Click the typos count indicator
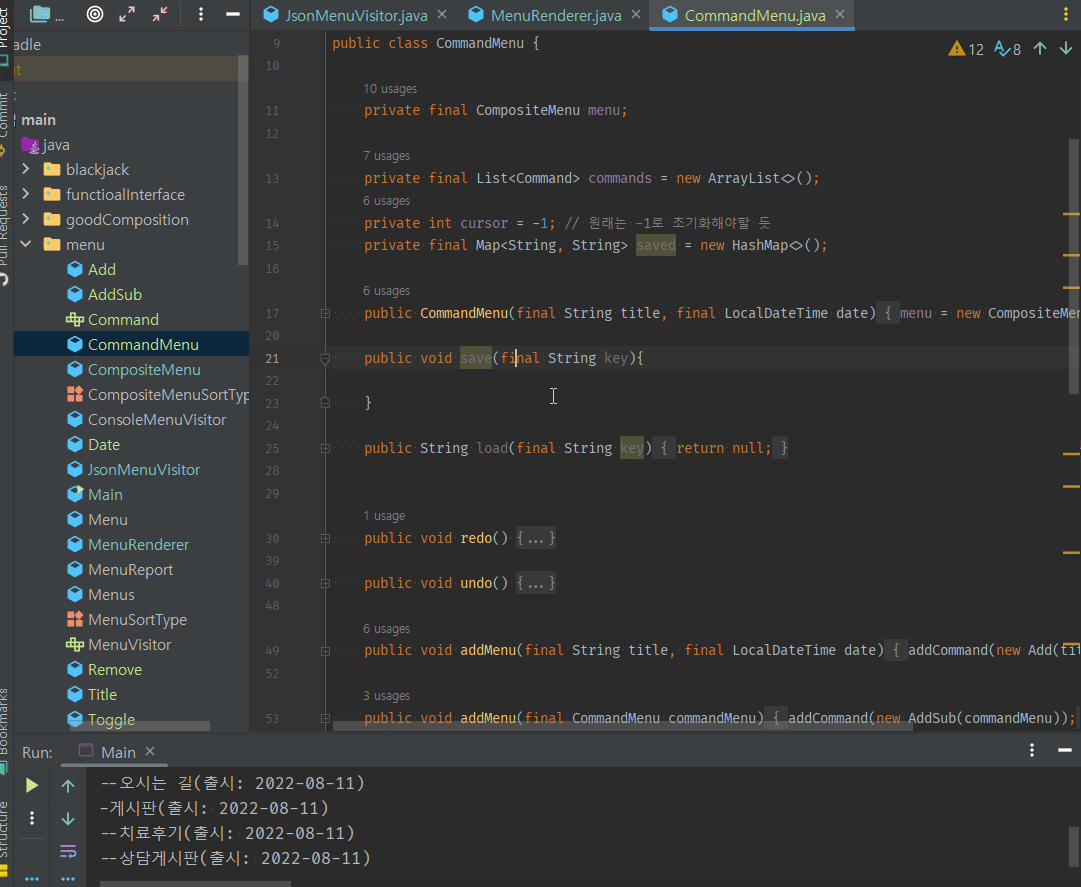1081x887 pixels. (x=1007, y=49)
